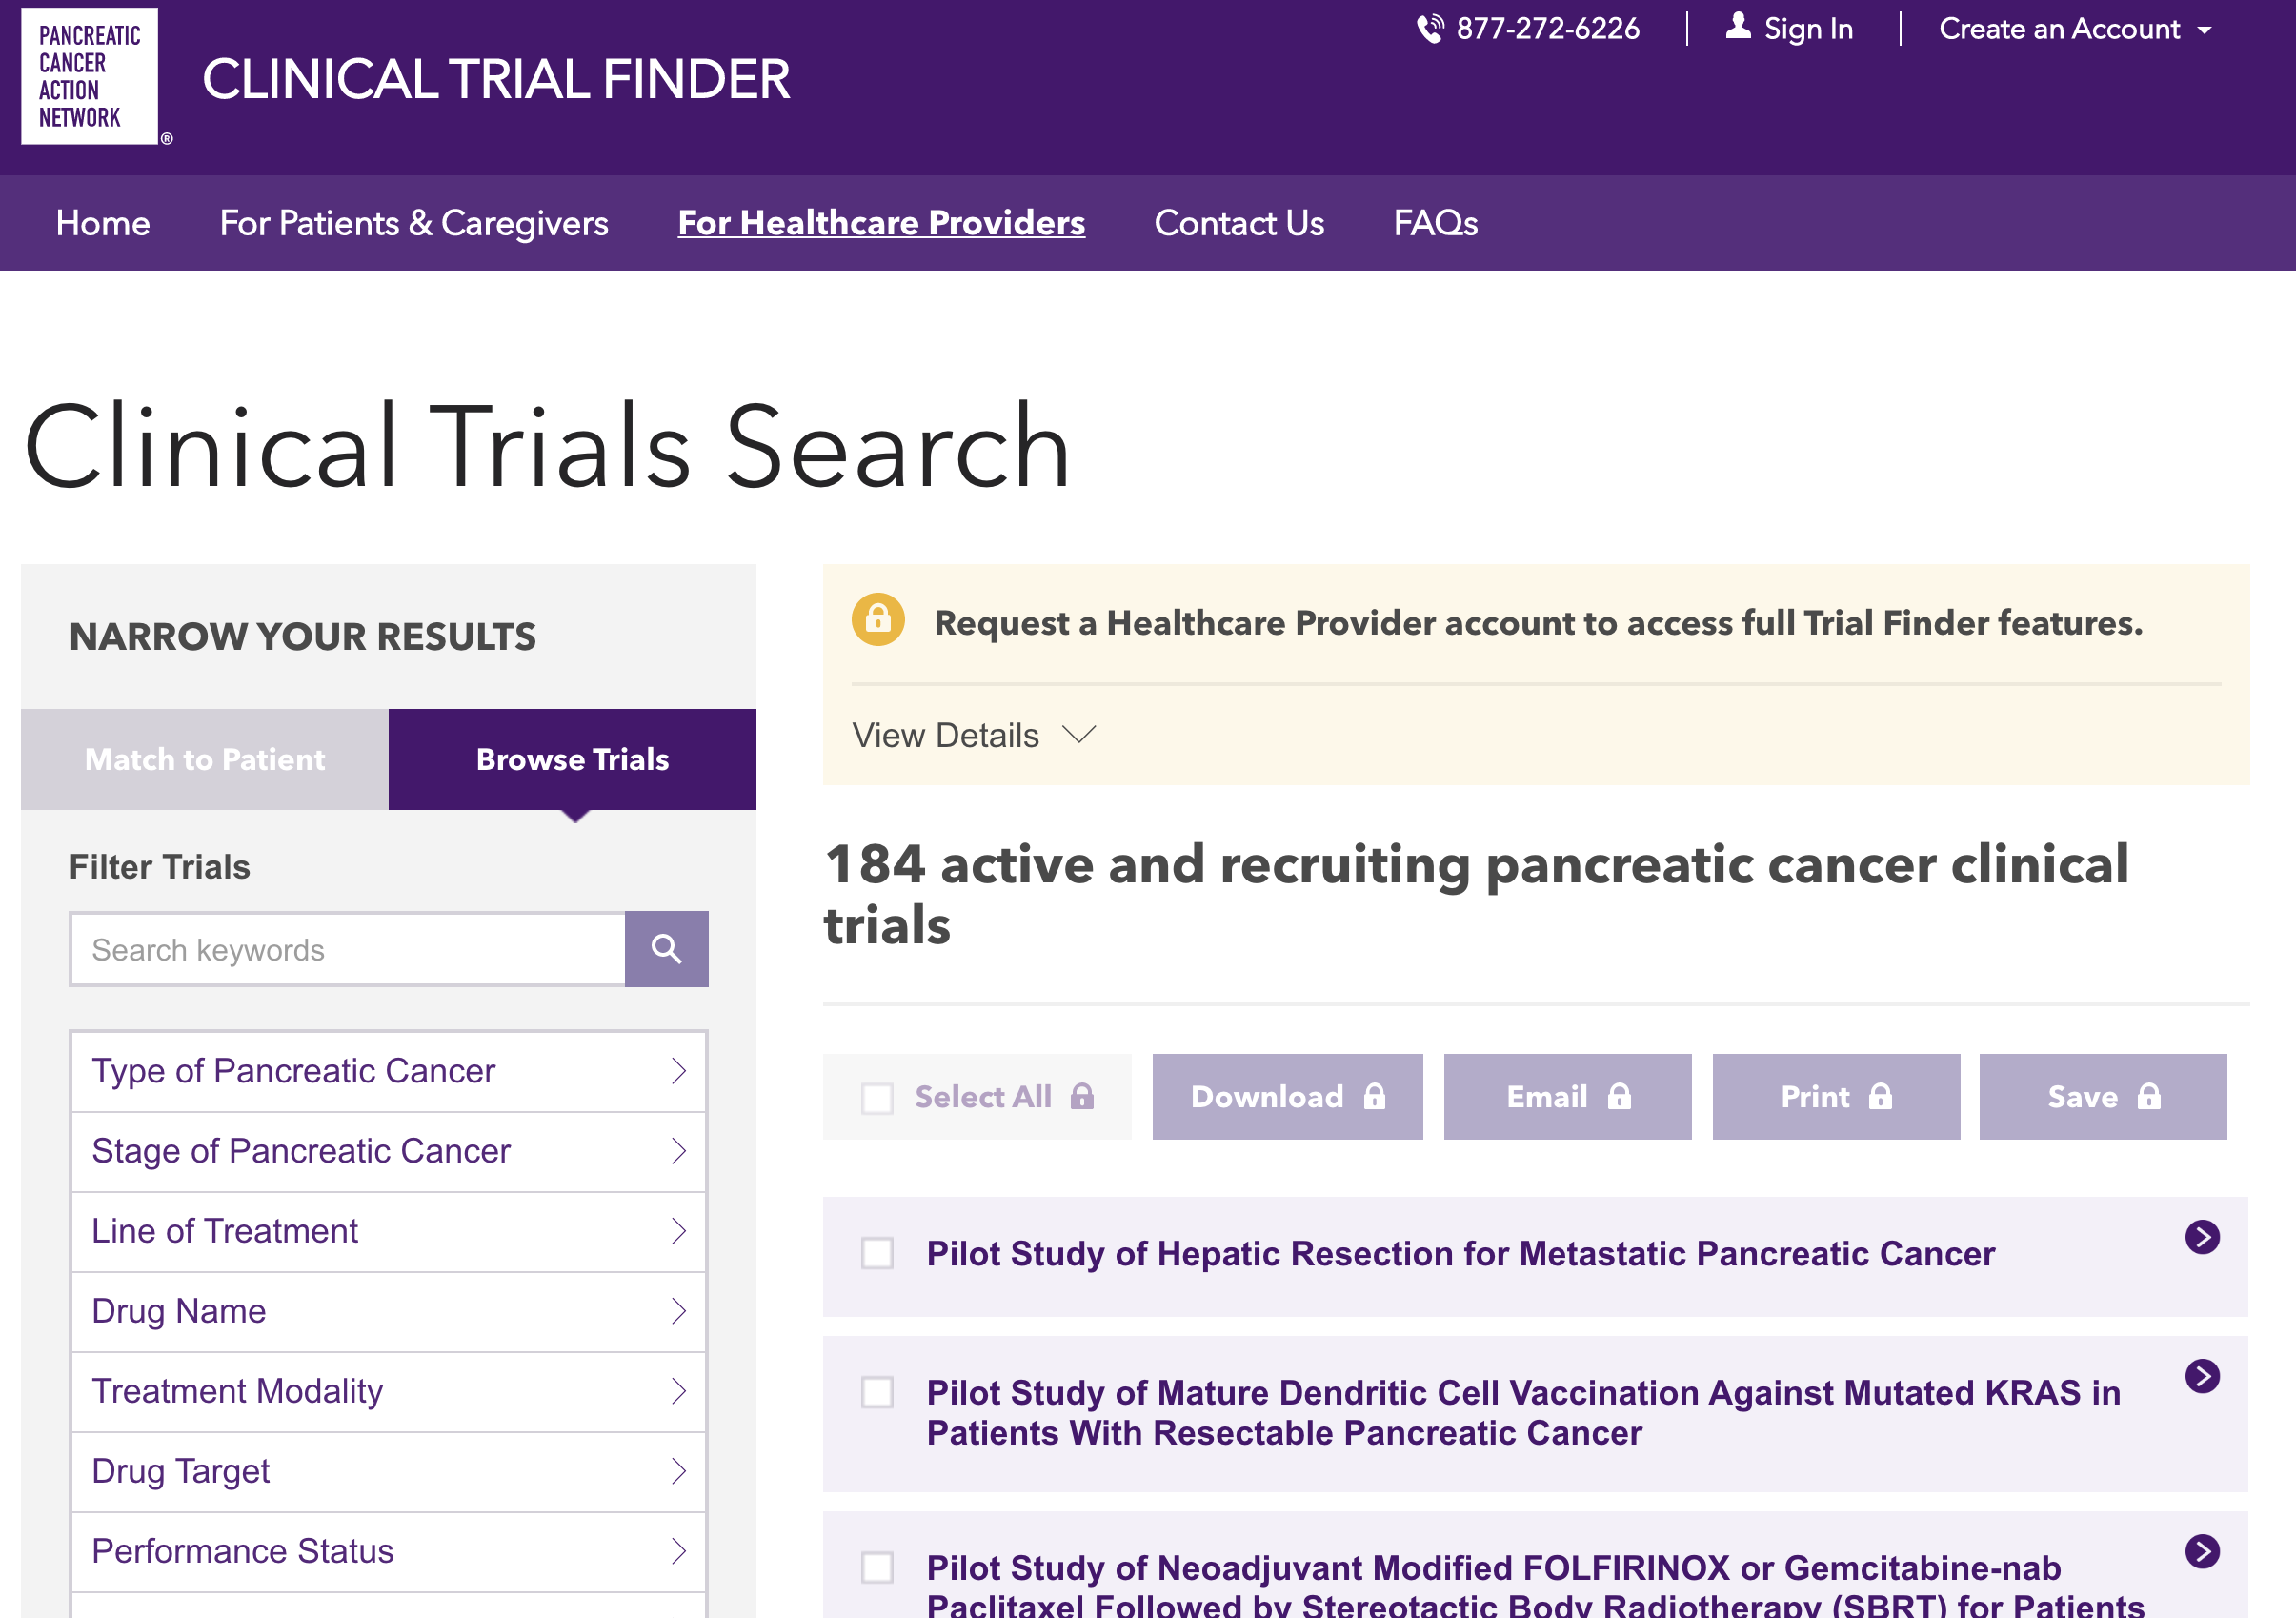This screenshot has width=2296, height=1618.
Task: Toggle the Select All checkbox
Action: click(x=877, y=1098)
